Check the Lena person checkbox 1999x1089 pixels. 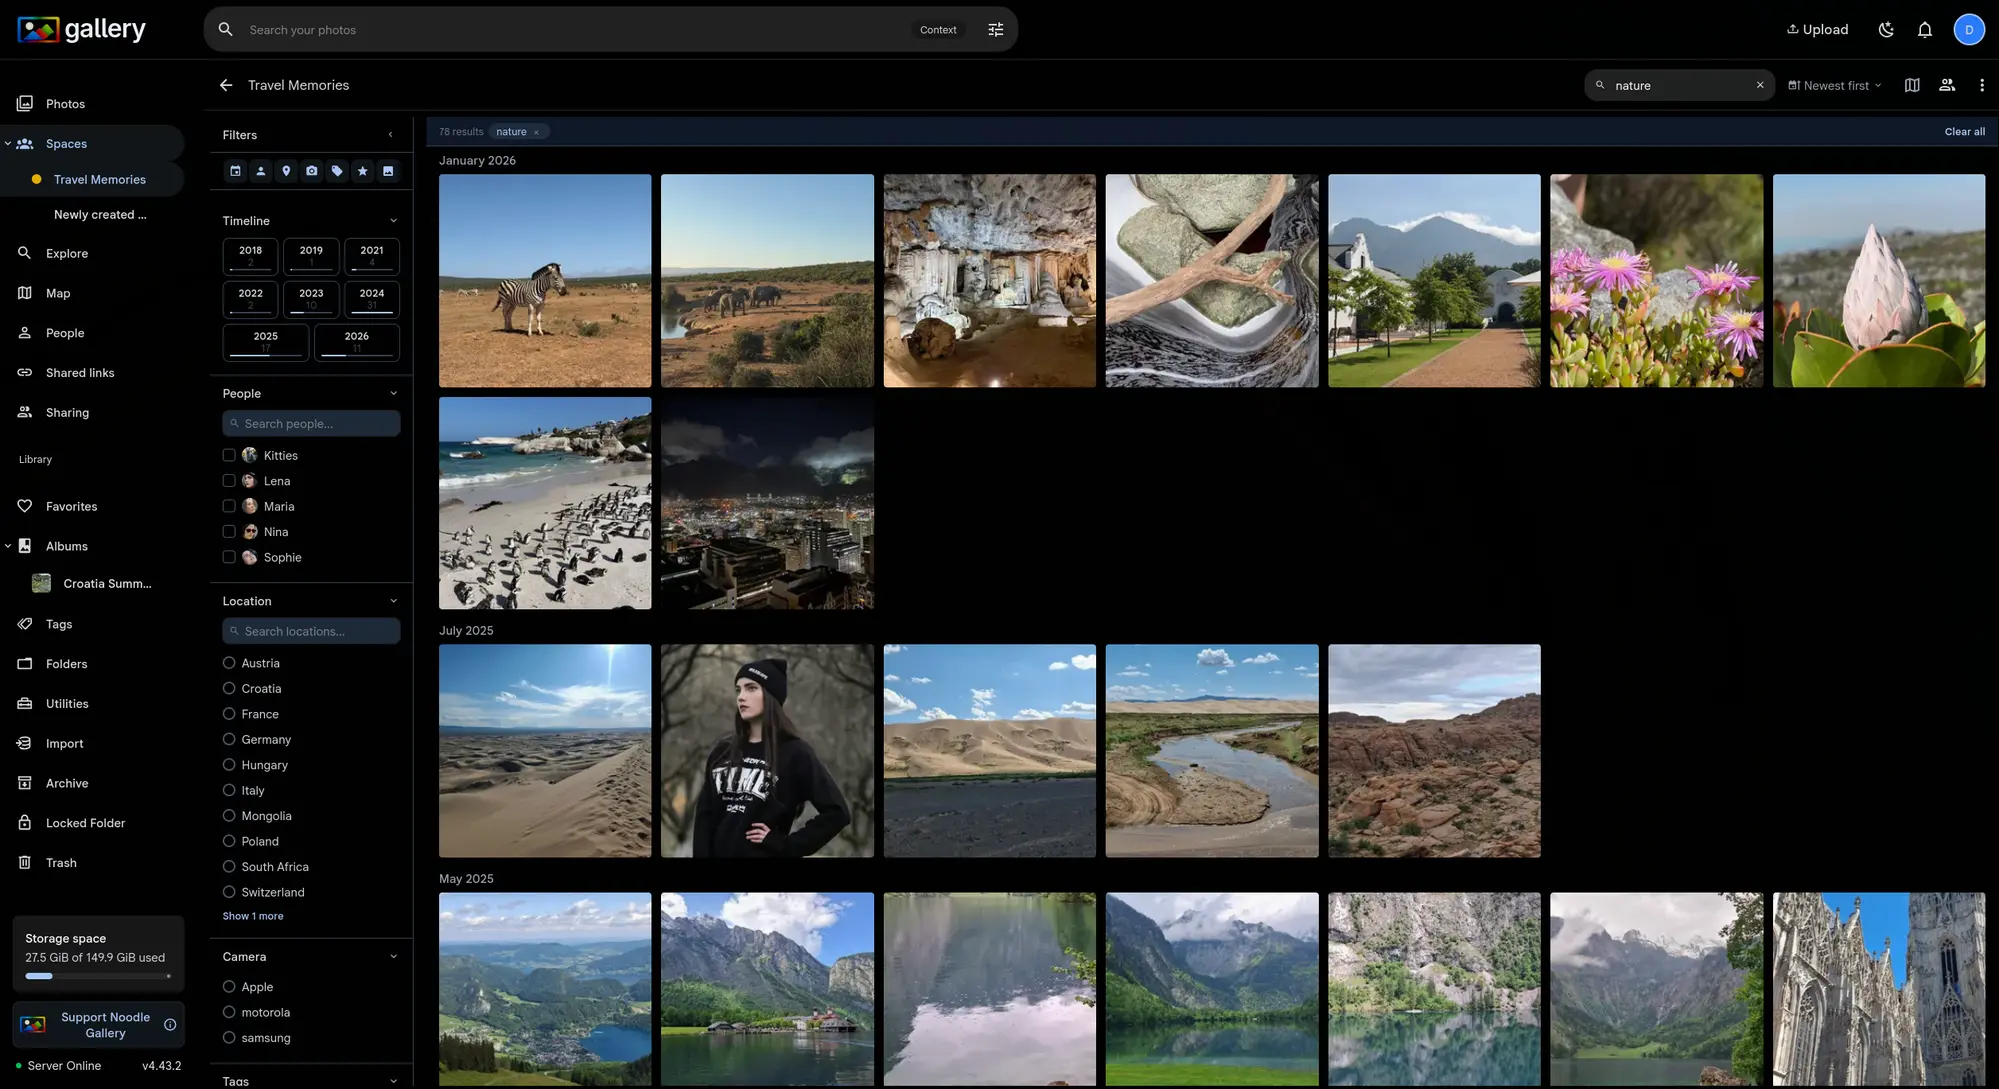click(x=229, y=481)
